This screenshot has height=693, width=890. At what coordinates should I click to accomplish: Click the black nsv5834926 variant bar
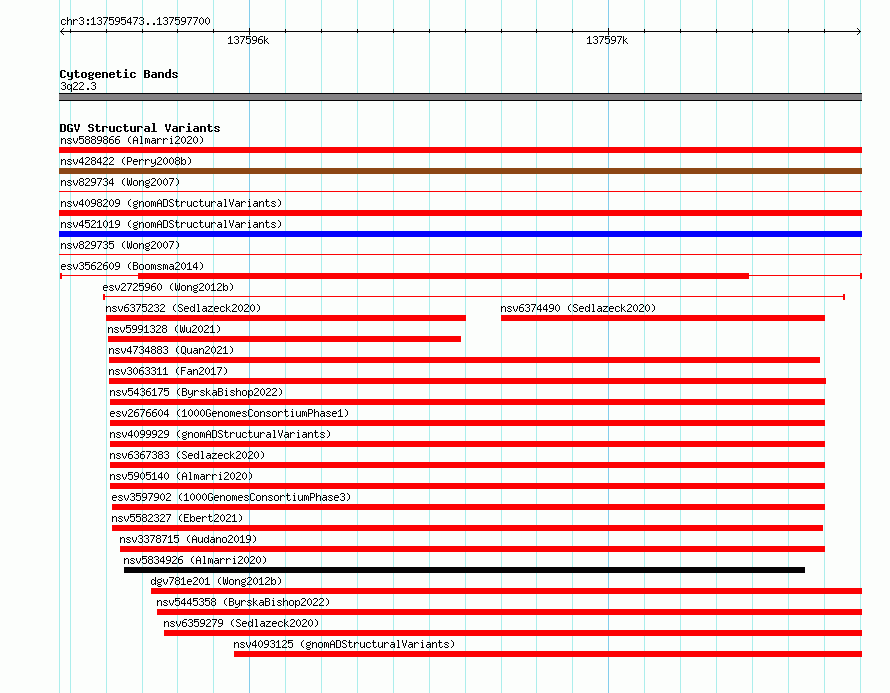click(464, 570)
